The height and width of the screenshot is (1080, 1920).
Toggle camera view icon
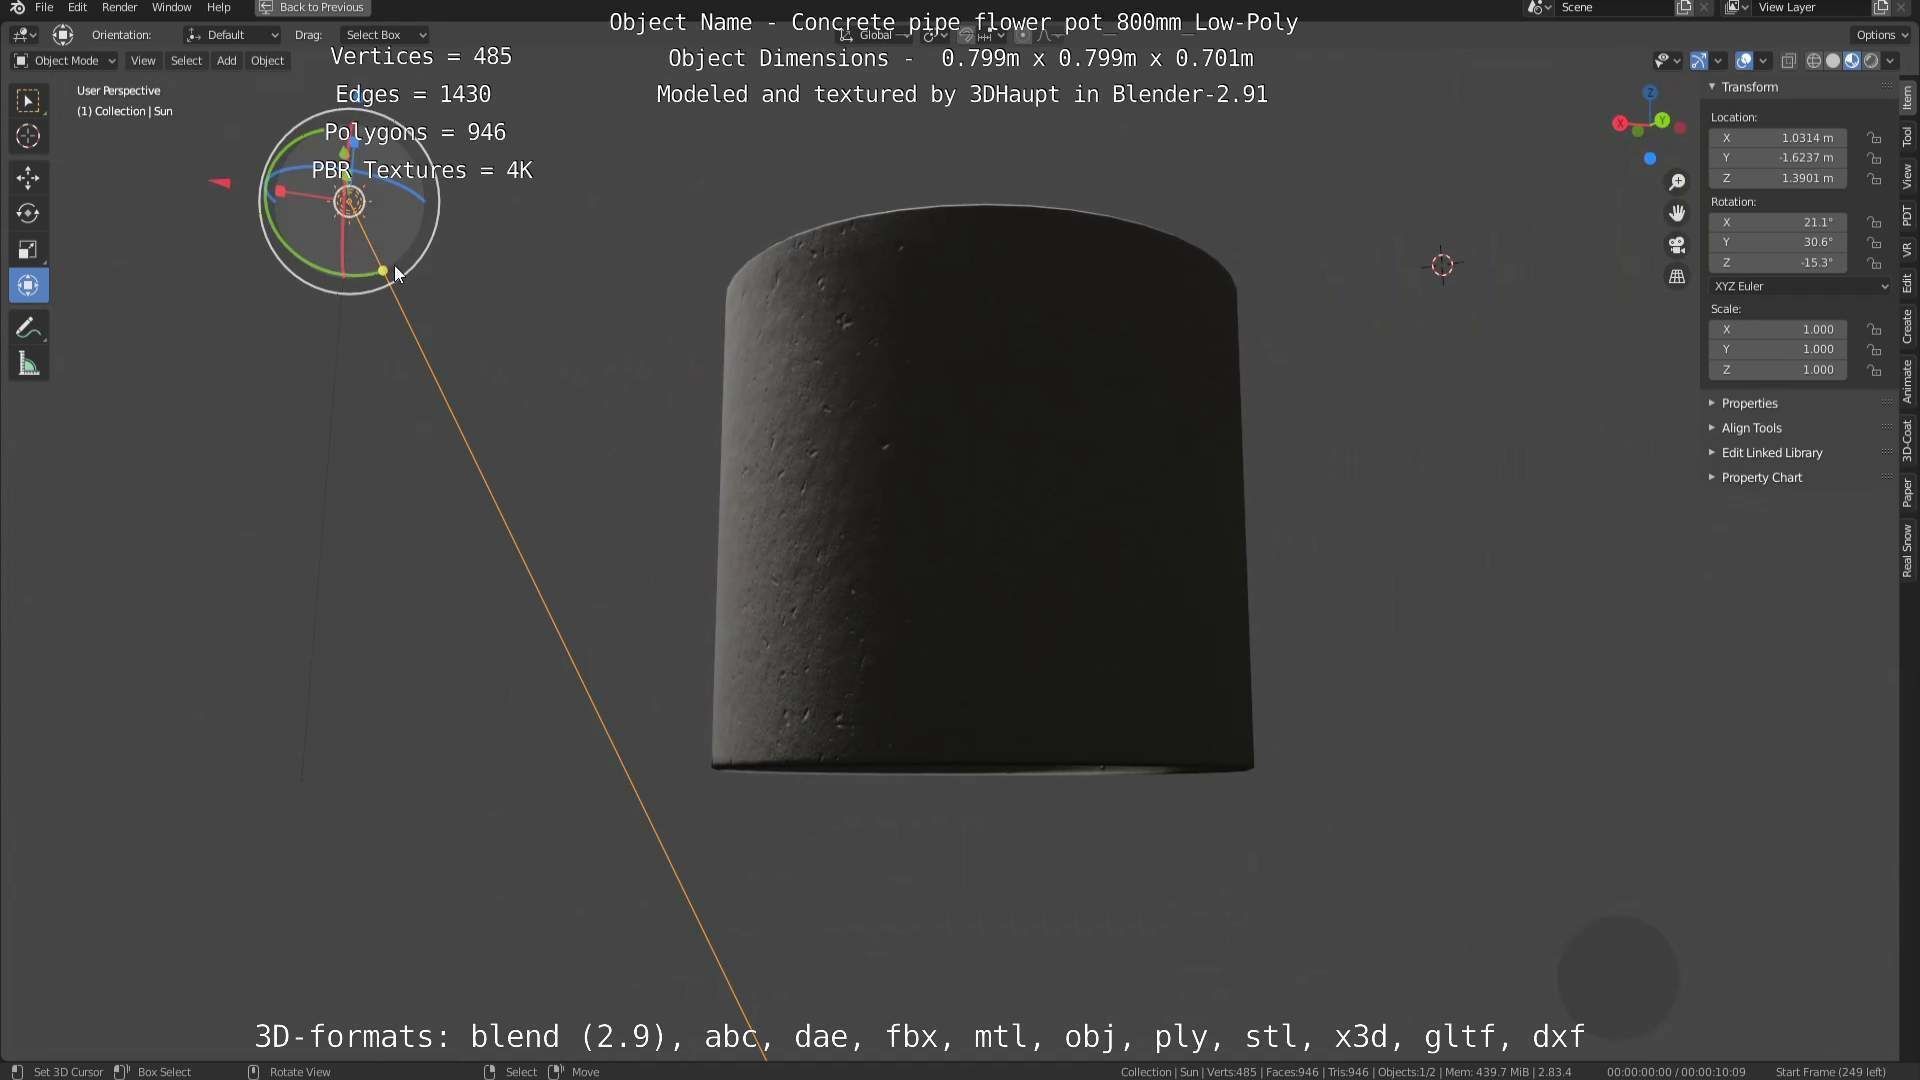point(1677,245)
